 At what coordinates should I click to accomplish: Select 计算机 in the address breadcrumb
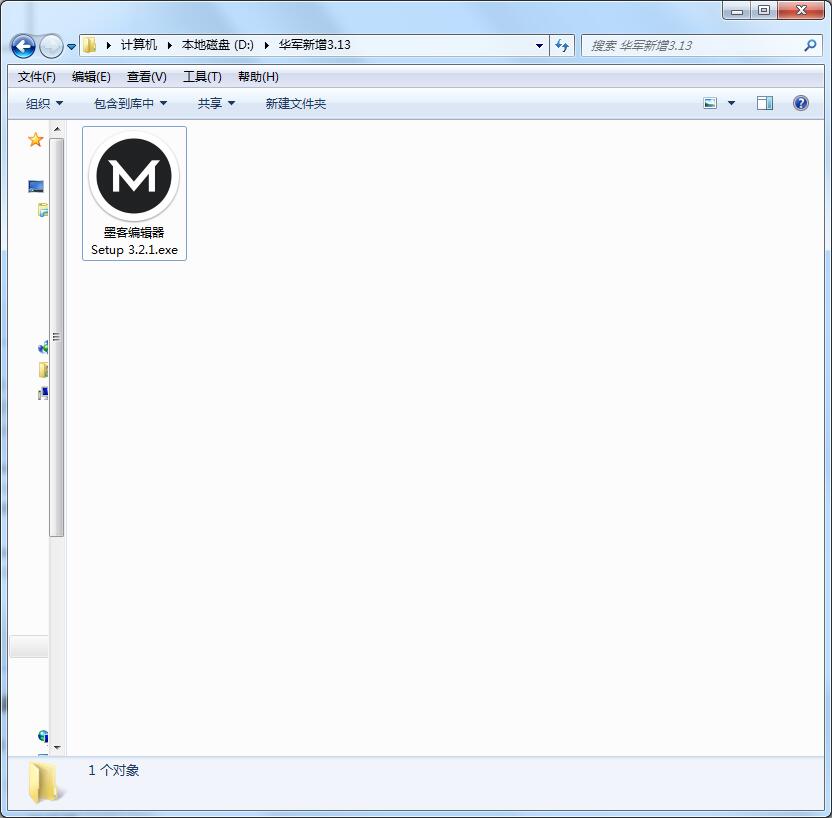[138, 45]
